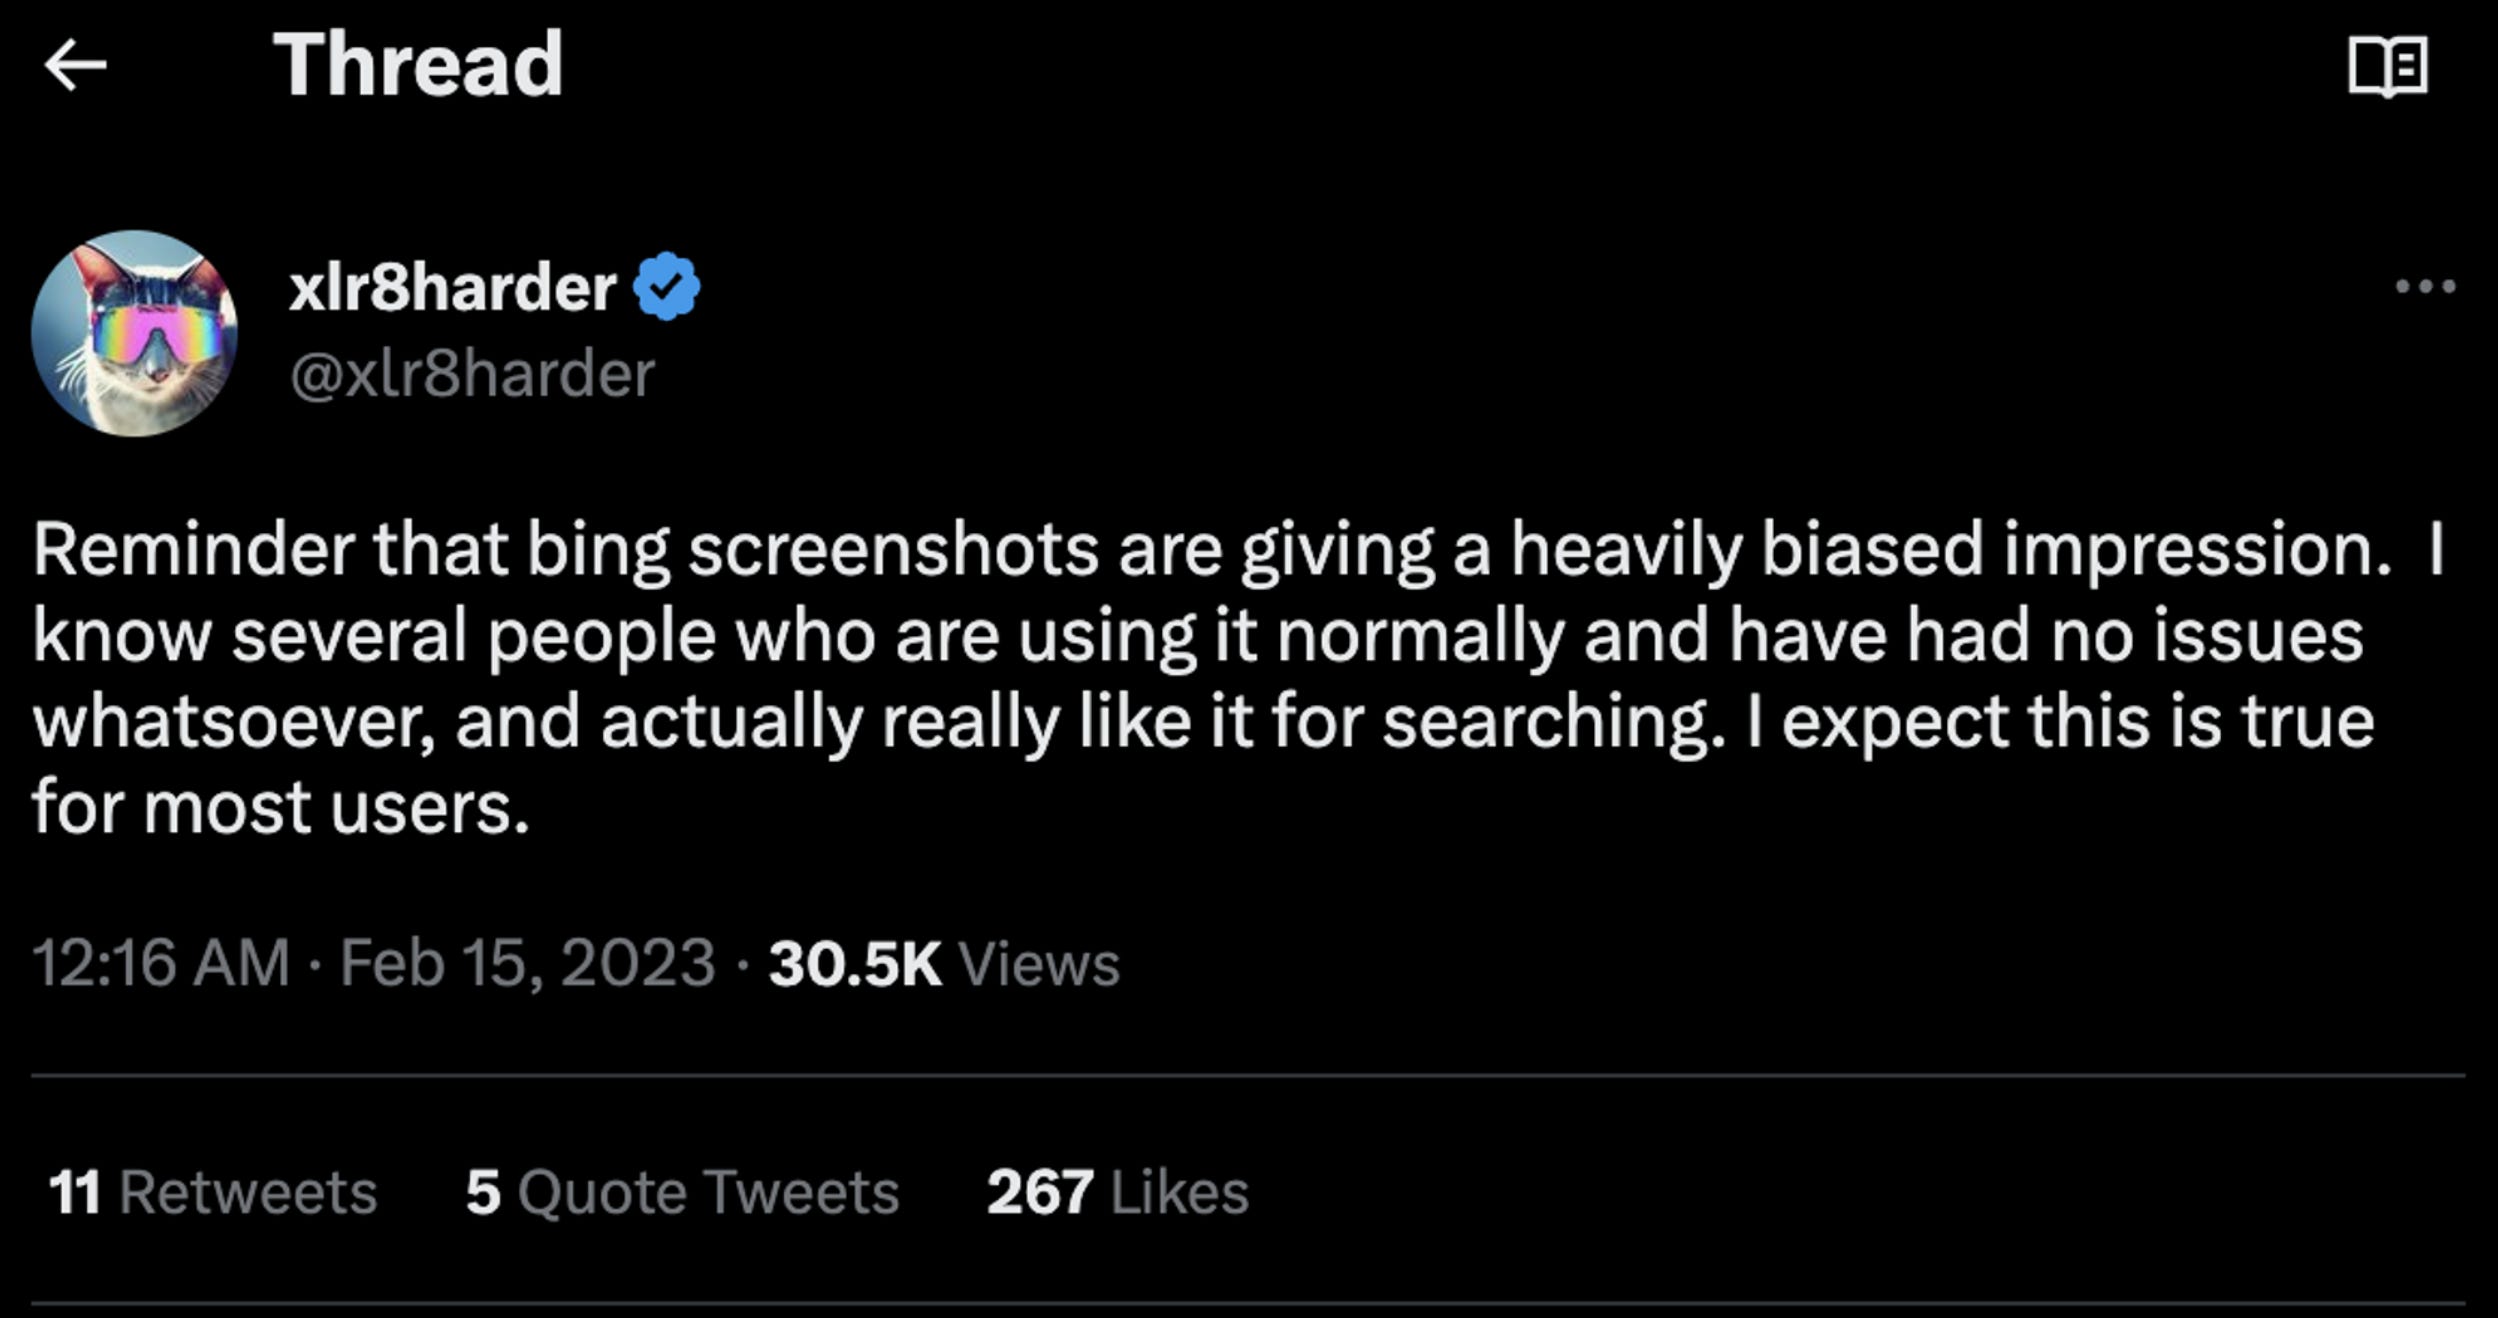Open reader view with the book icon

click(x=2387, y=67)
